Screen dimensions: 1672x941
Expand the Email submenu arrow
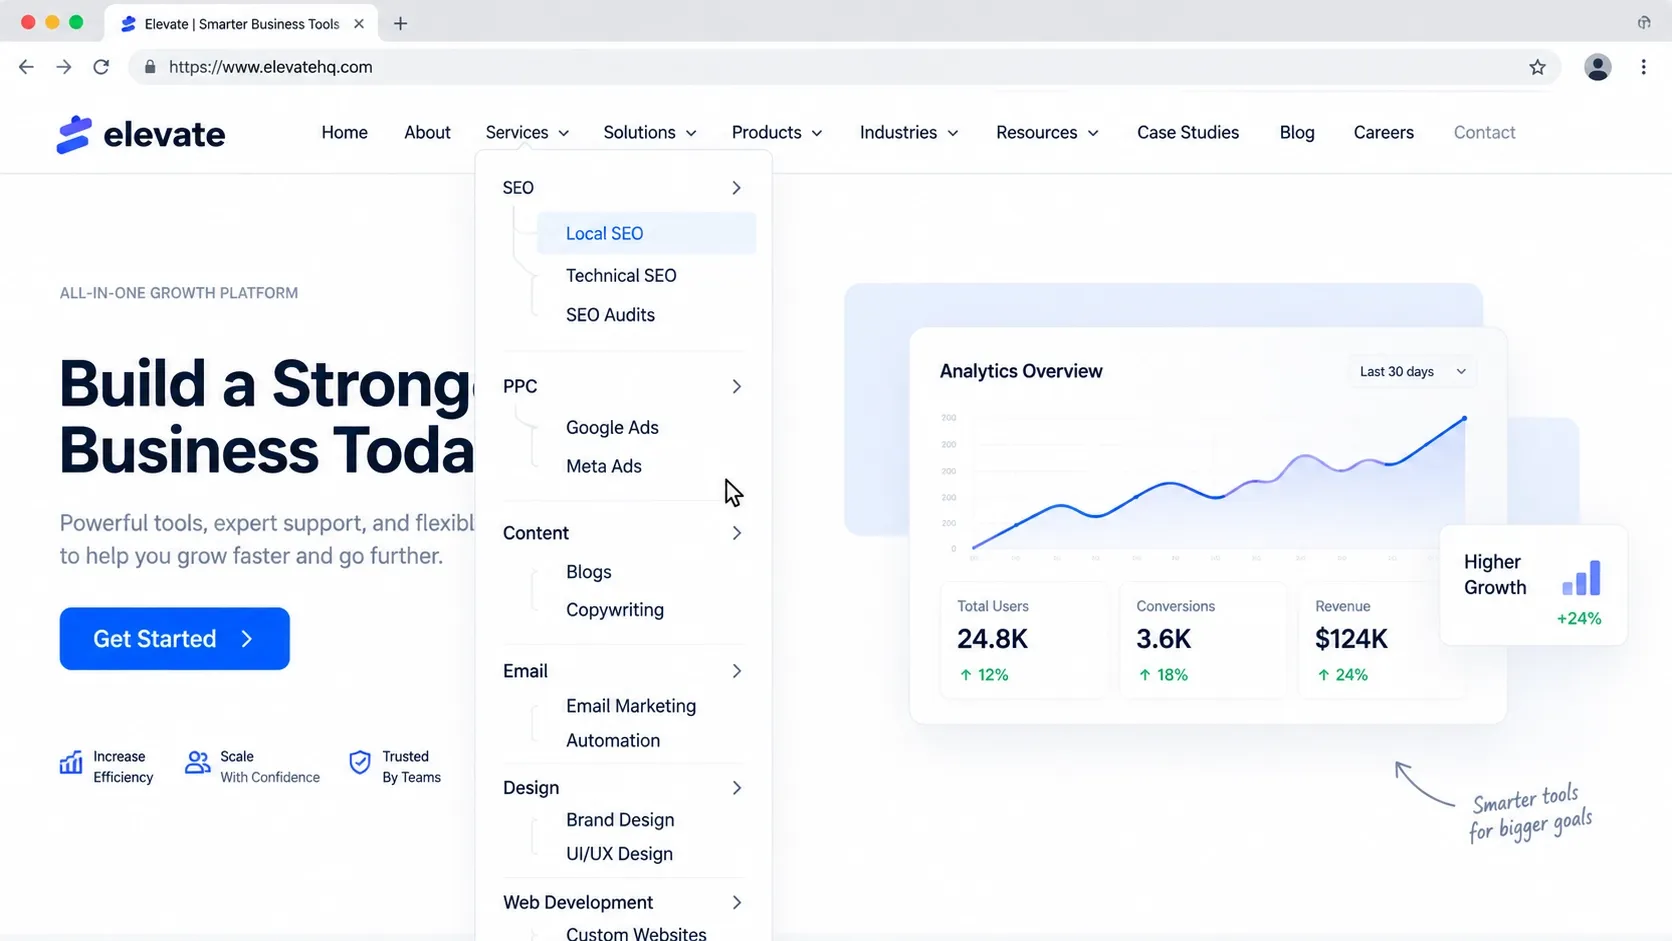tap(736, 671)
